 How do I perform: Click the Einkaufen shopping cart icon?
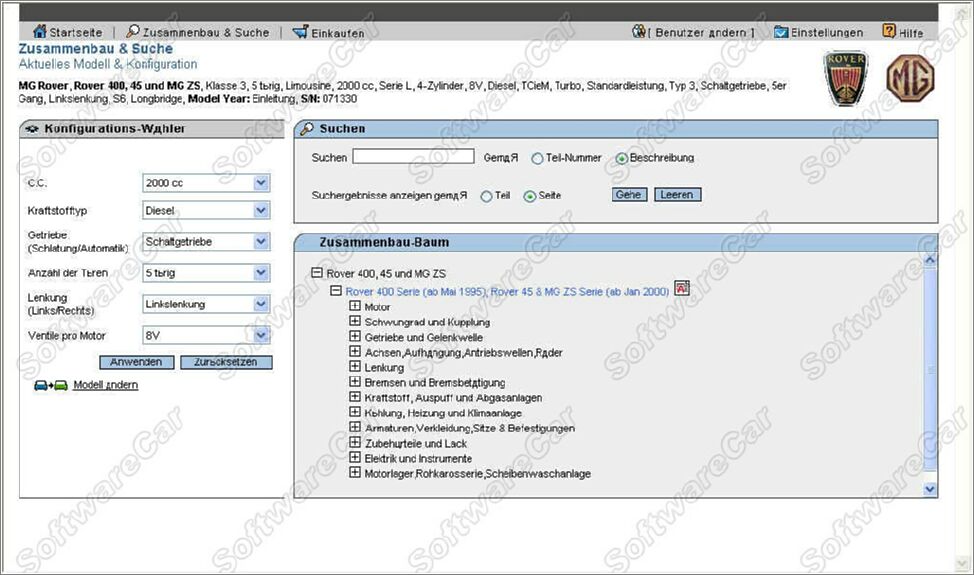(x=300, y=32)
